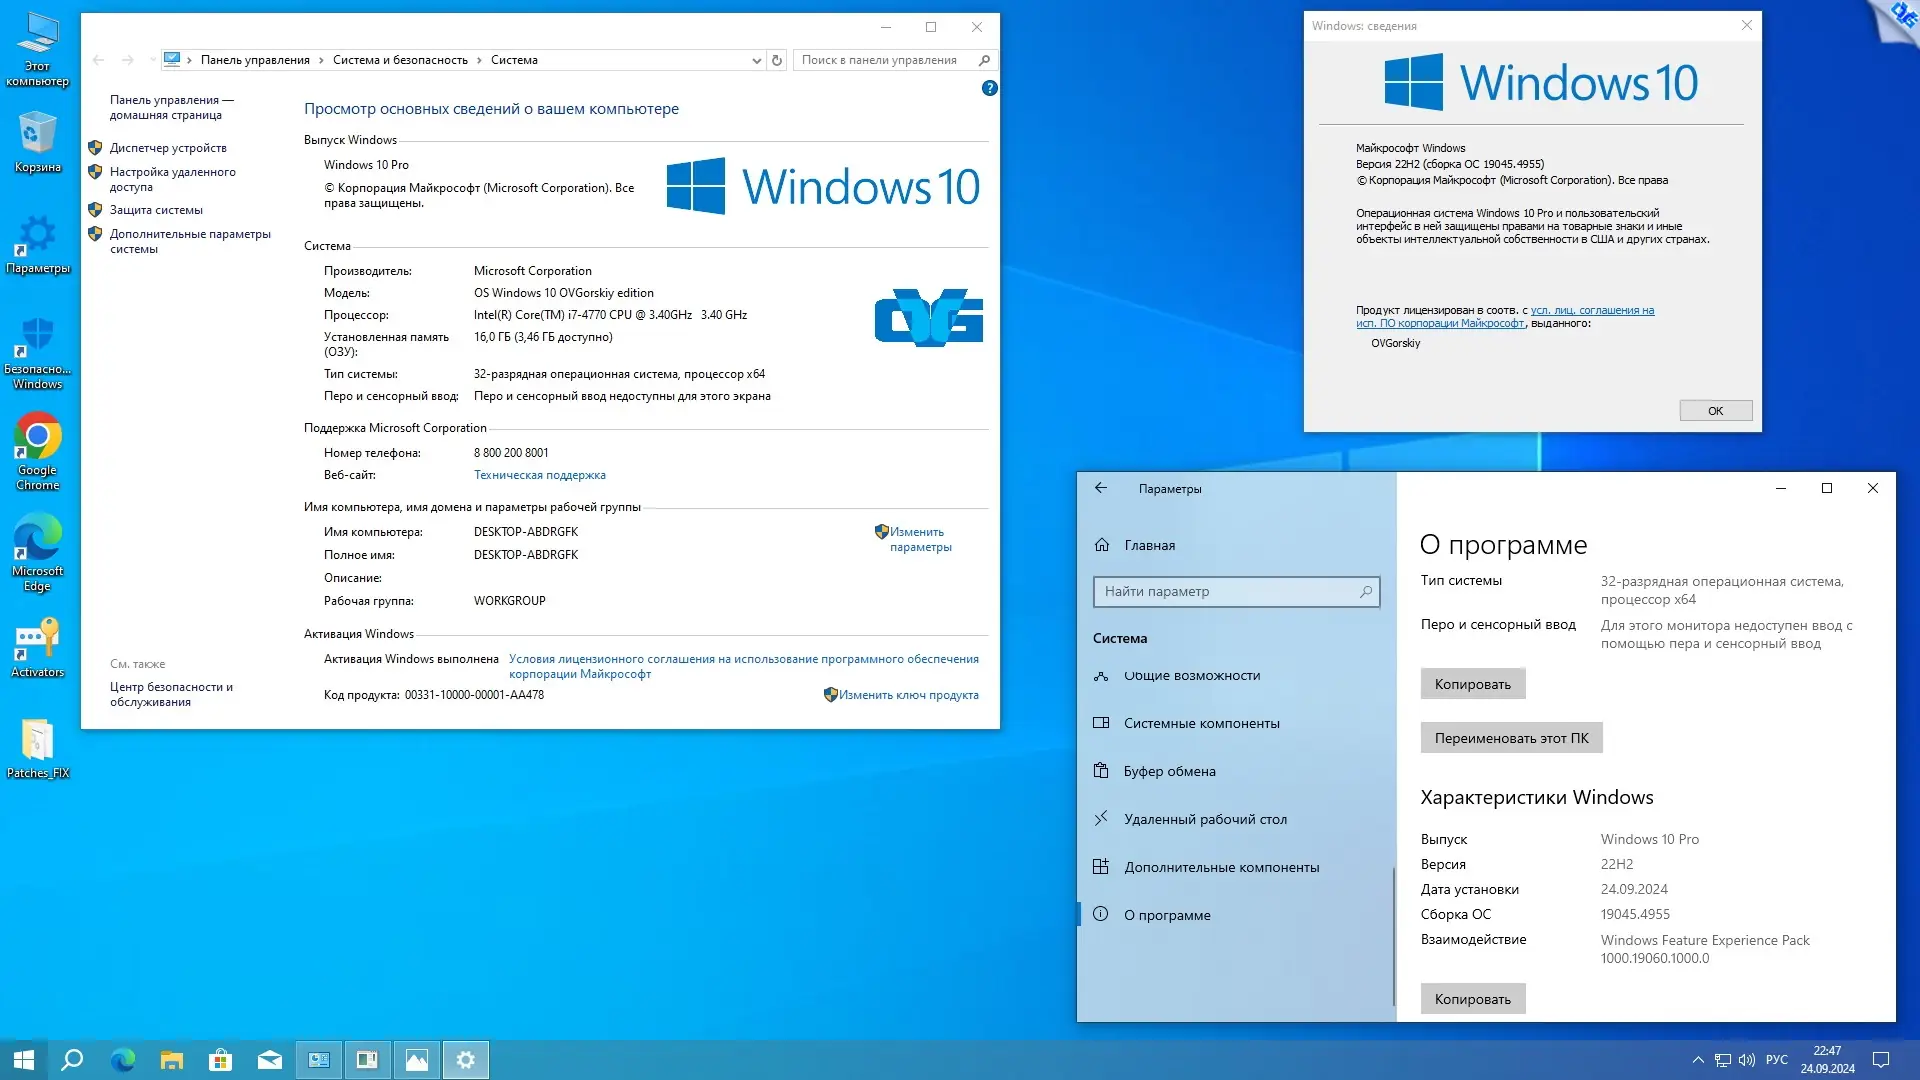Screen dimensions: 1920x1080
Task: Click the volume icon in the system tray
Action: click(x=1747, y=1060)
